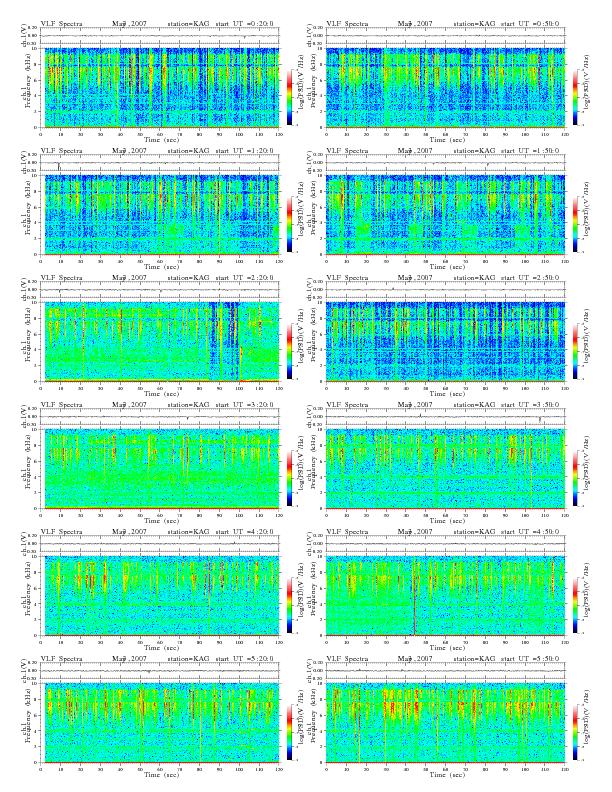
Task: Select the heading 'start UT =5:20:0'
Action: tap(244, 659)
